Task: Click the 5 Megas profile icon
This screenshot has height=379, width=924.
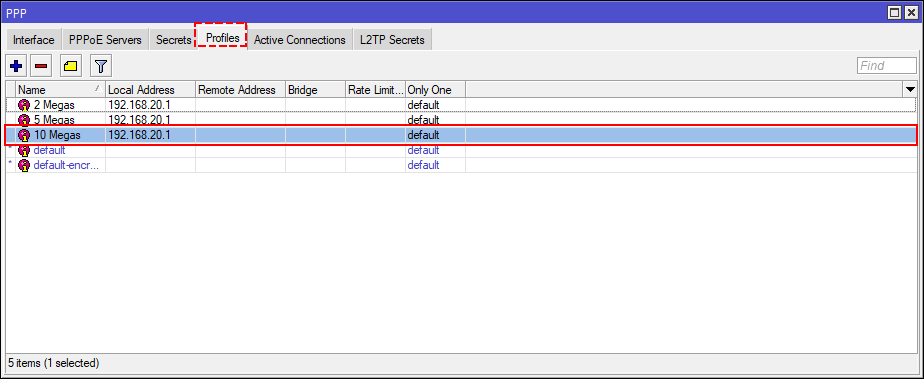Action: [x=24, y=120]
